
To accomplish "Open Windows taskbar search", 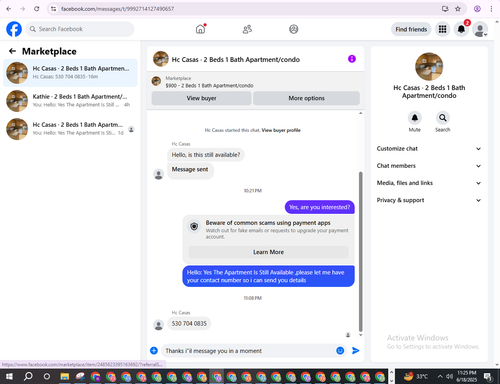I will (28, 376).
